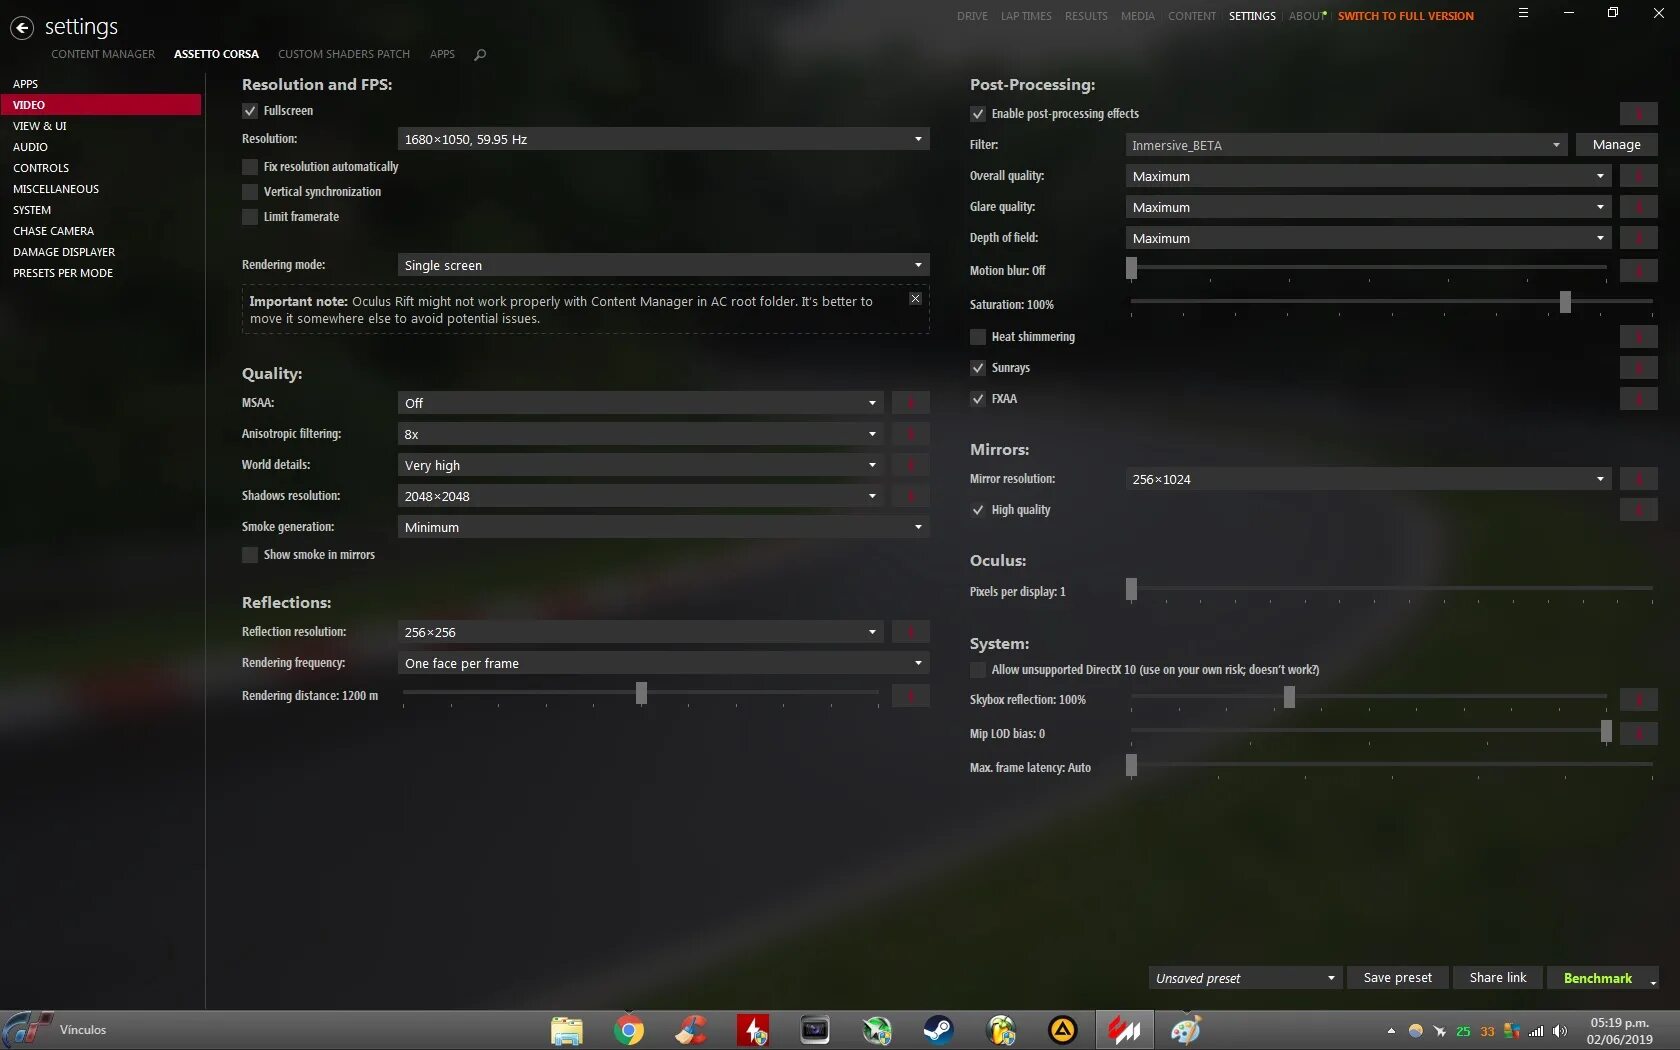This screenshot has height=1050, width=1680.
Task: Click red marker button next to Mip LOD bias
Action: (1638, 734)
